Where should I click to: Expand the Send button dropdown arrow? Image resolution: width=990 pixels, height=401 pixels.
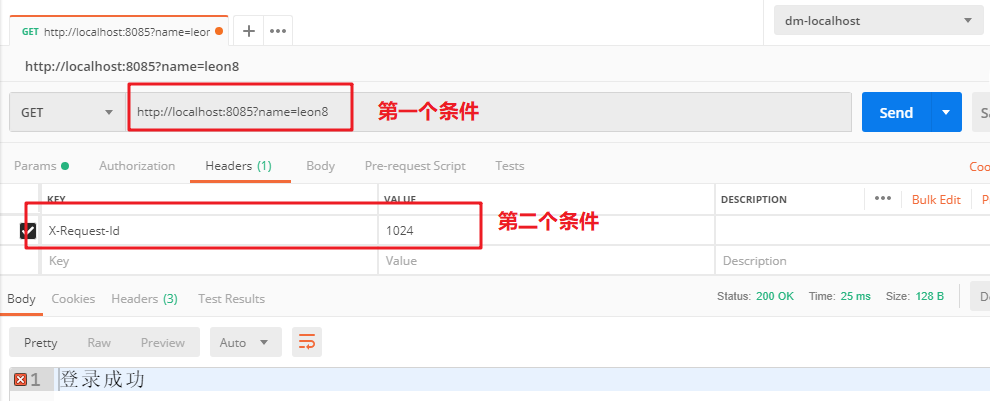point(946,112)
